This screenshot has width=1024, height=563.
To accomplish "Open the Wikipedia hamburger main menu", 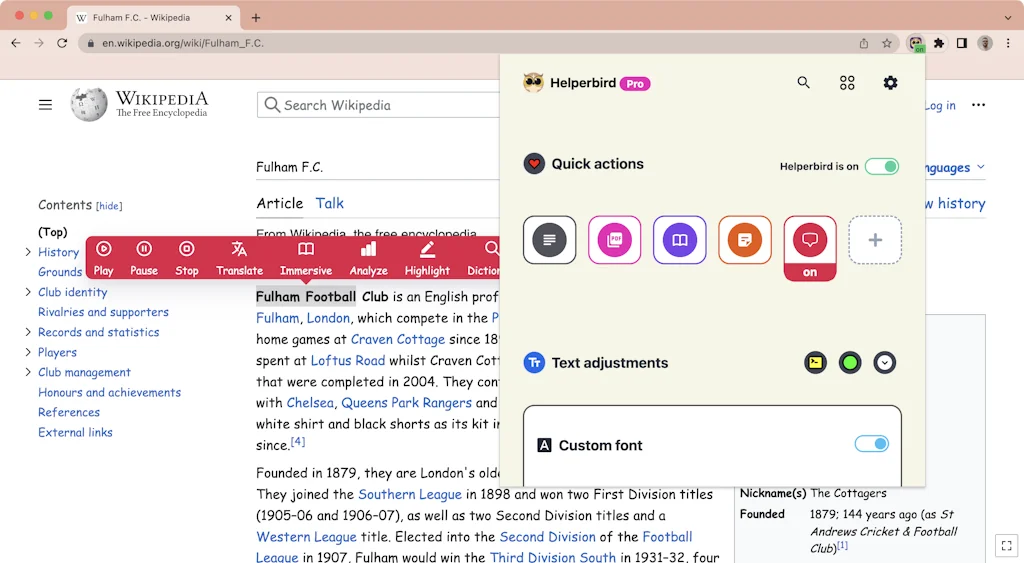I will click(45, 105).
